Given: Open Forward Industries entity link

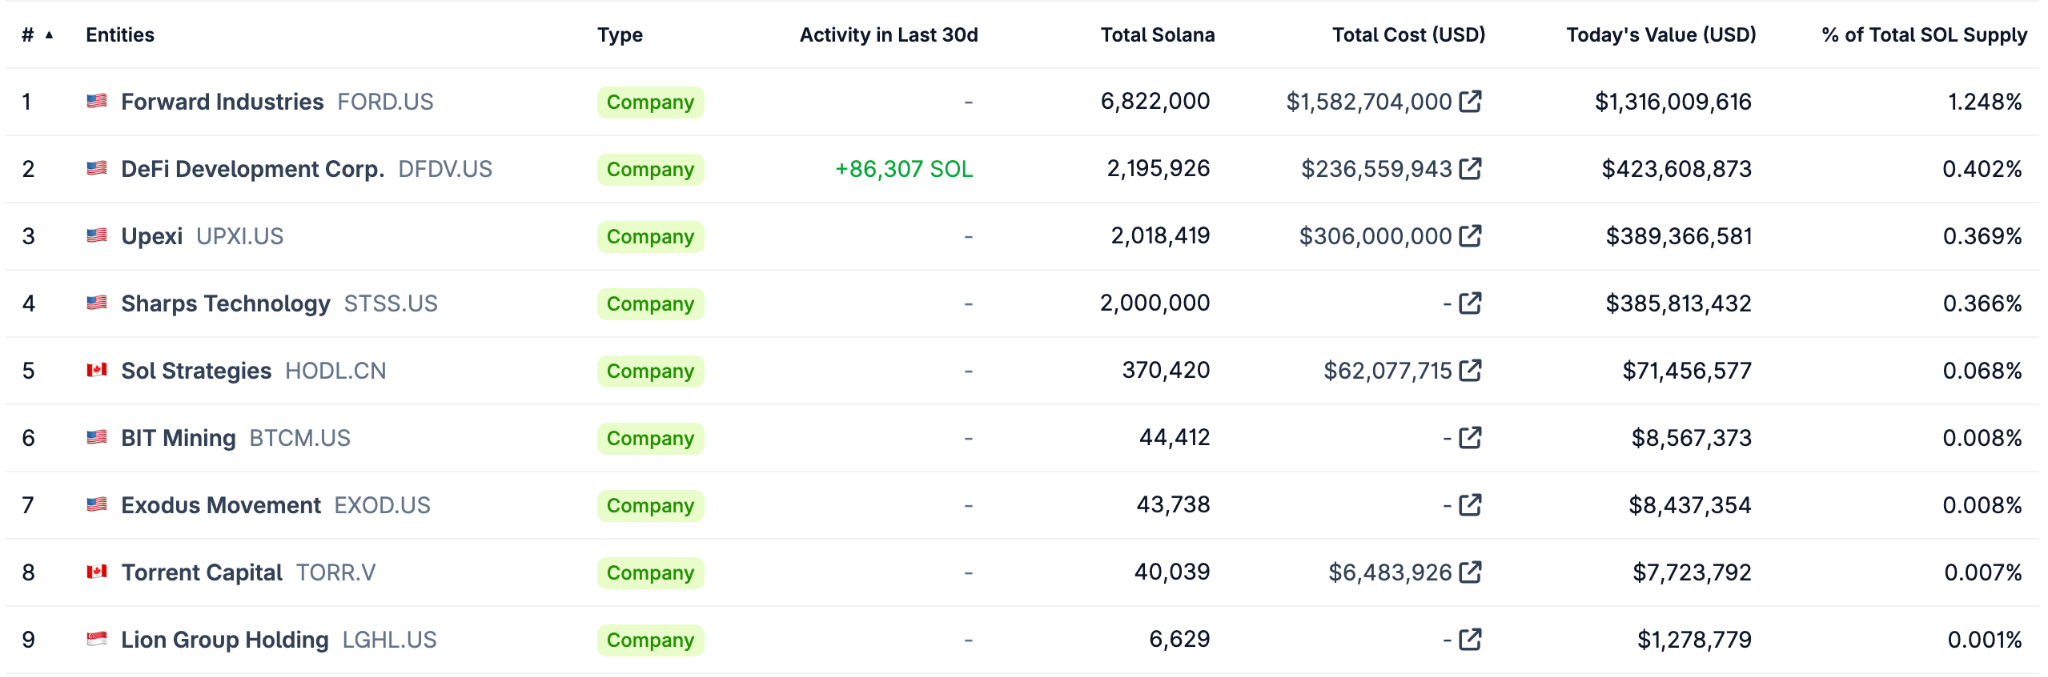Looking at the screenshot, I should (222, 102).
